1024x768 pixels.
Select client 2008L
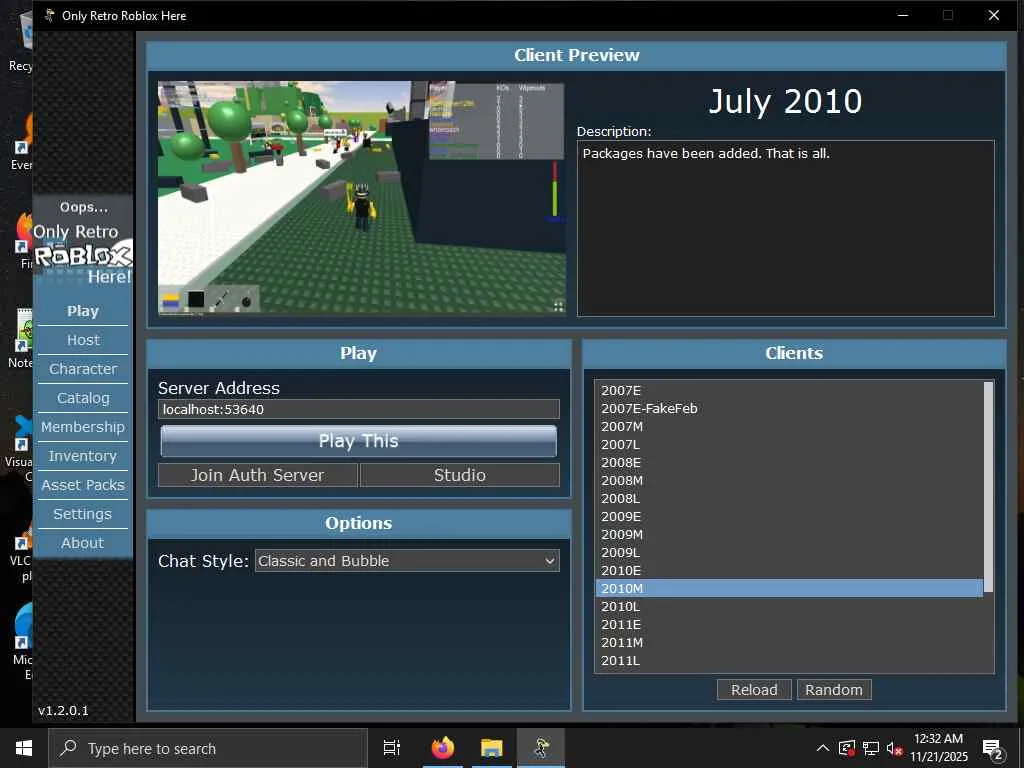[789, 498]
